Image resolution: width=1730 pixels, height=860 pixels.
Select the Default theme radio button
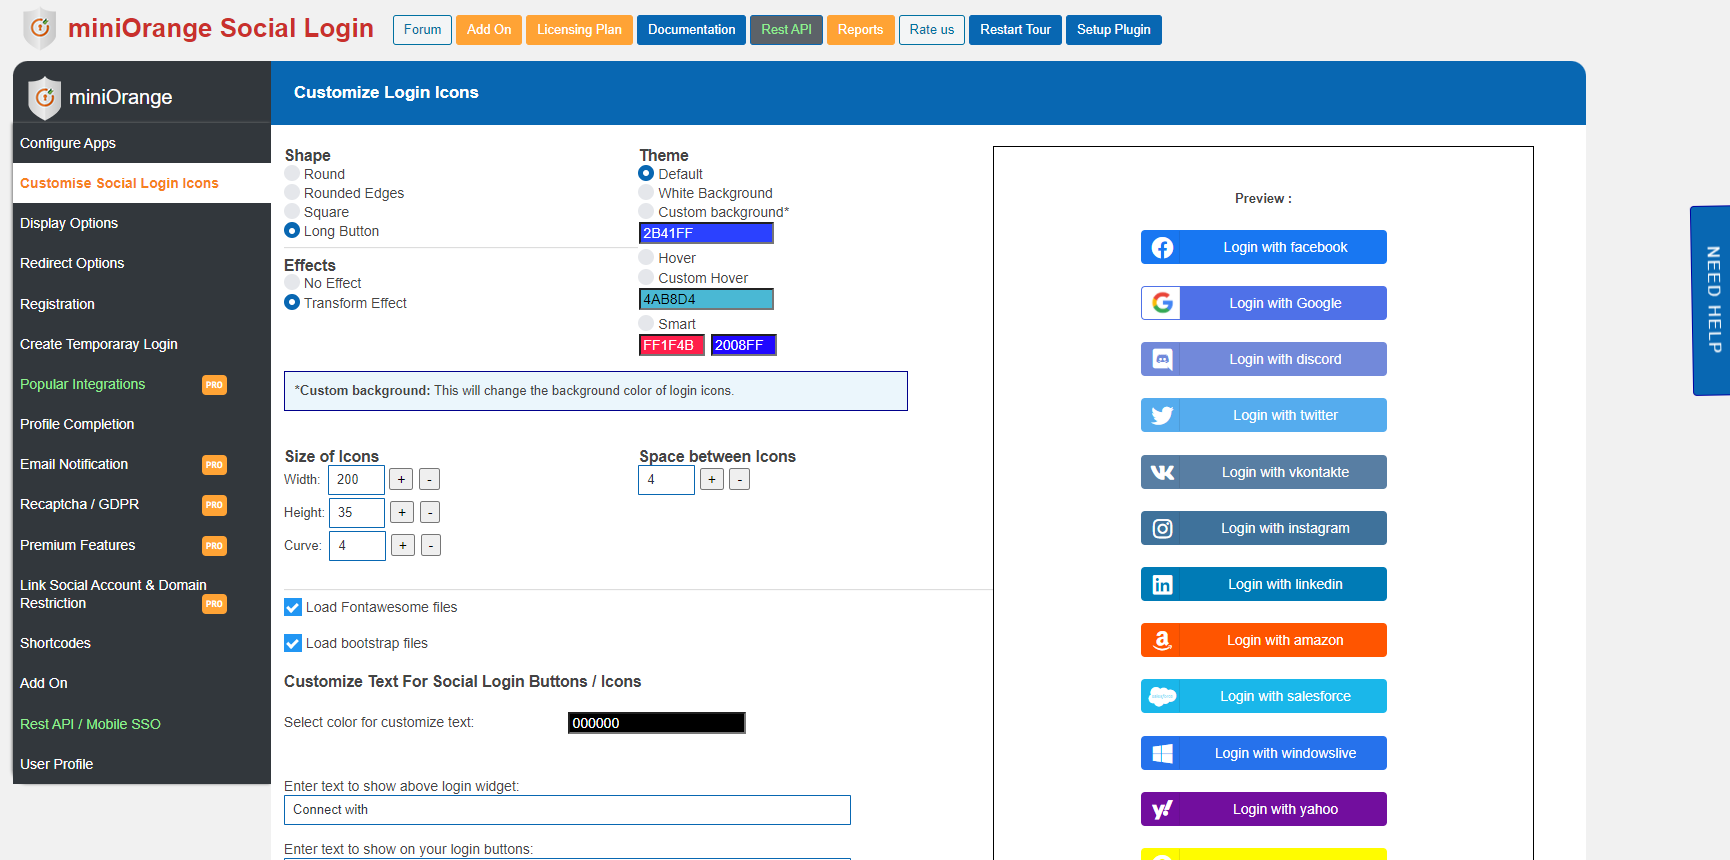pyautogui.click(x=646, y=173)
